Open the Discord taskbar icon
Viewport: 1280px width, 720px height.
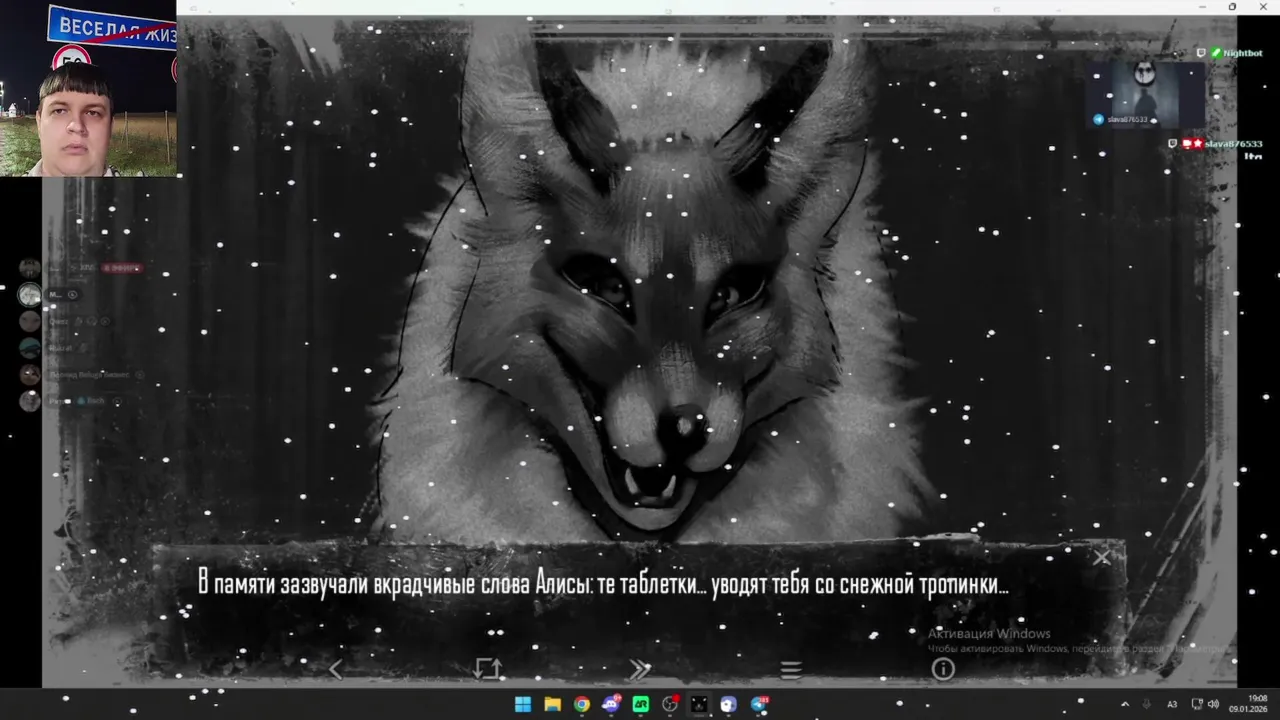click(611, 704)
